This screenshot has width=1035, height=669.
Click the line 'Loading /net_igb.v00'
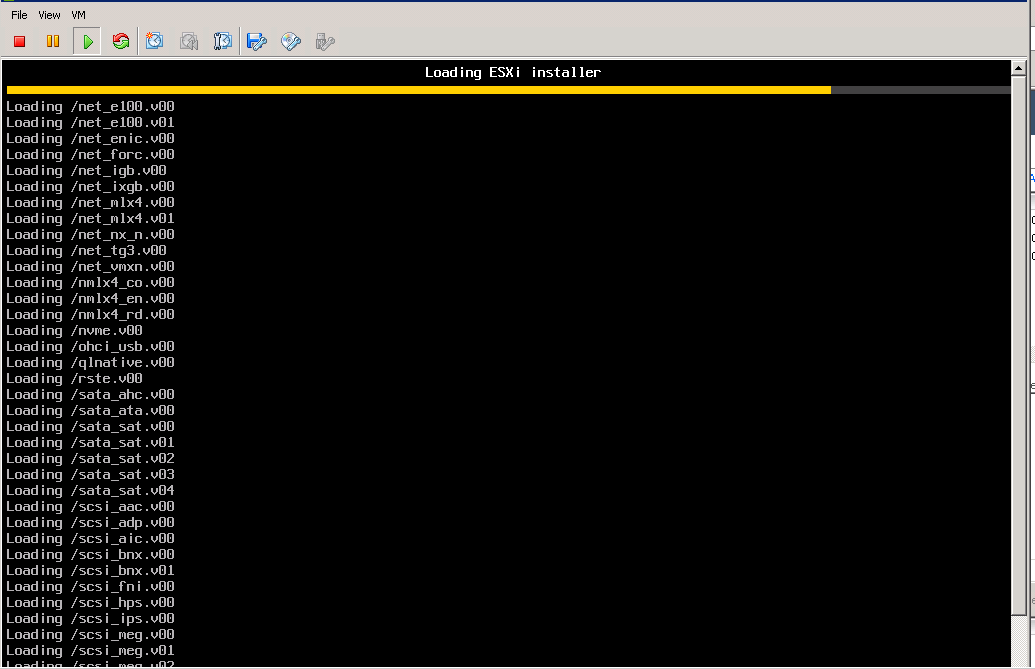click(x=86, y=170)
